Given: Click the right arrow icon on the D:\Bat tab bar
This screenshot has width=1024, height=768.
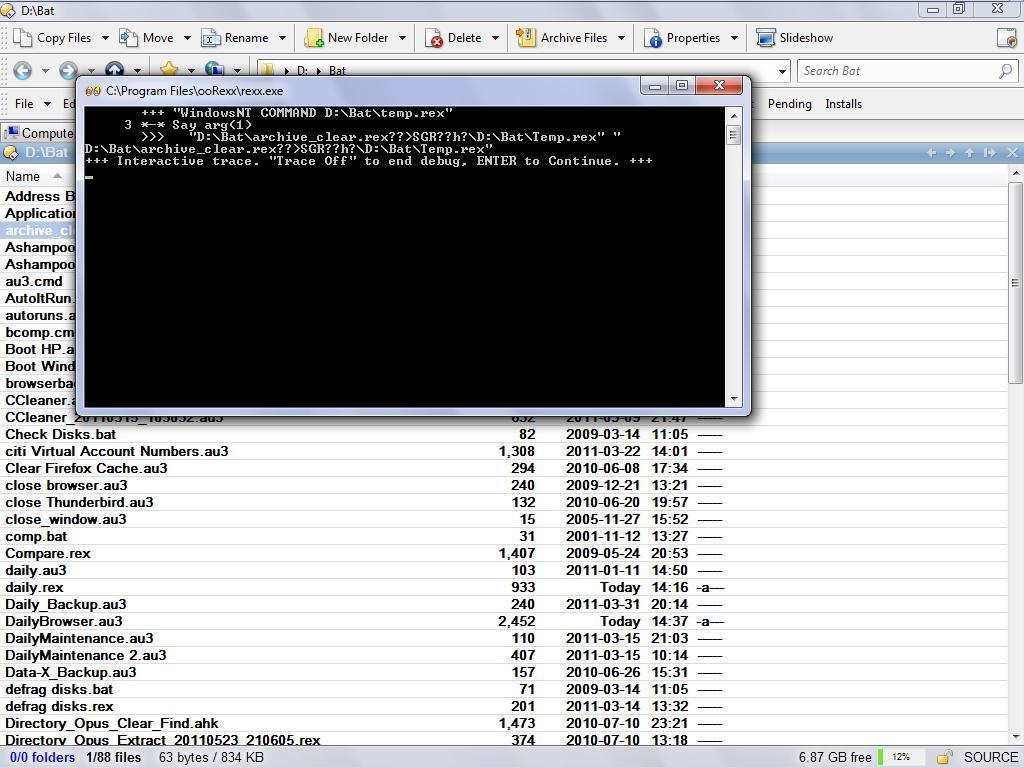Looking at the screenshot, I should point(950,152).
